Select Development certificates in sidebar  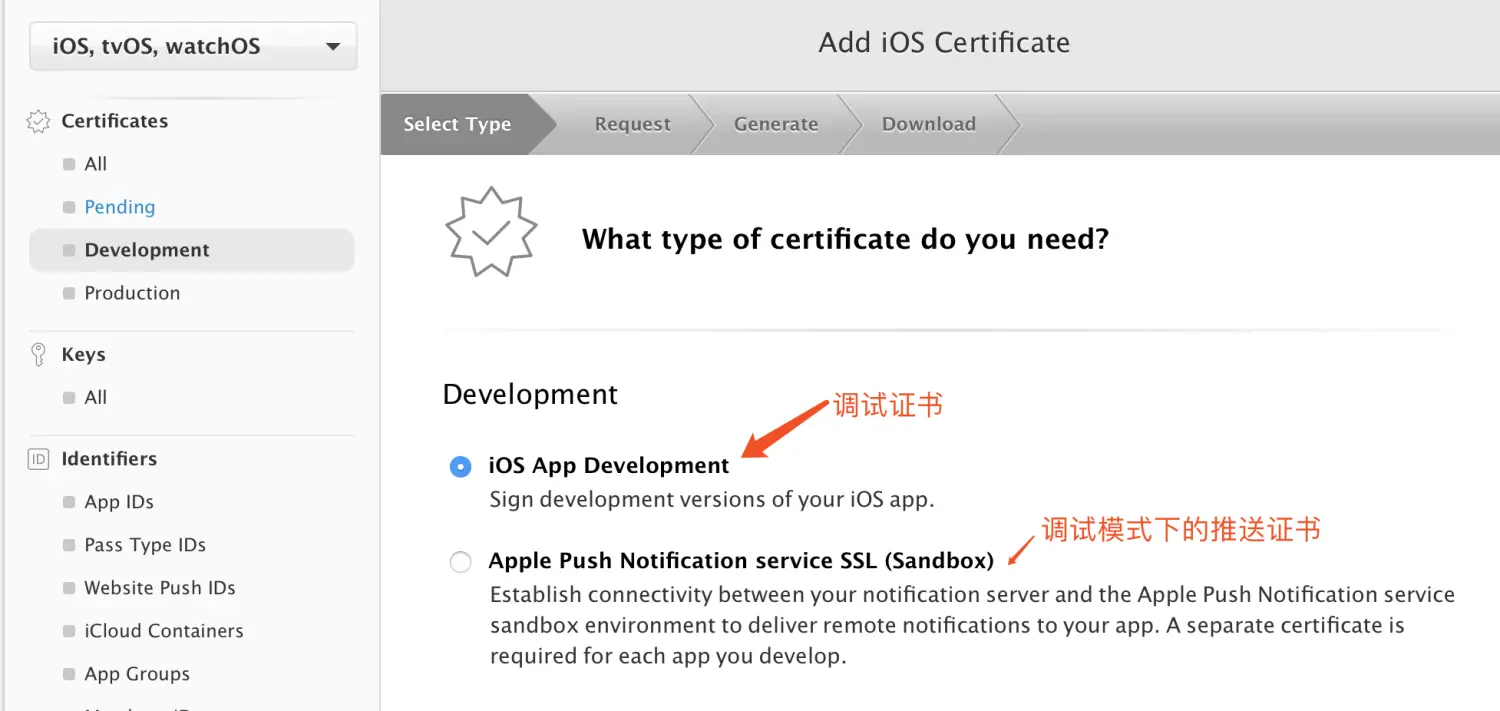tap(192, 250)
